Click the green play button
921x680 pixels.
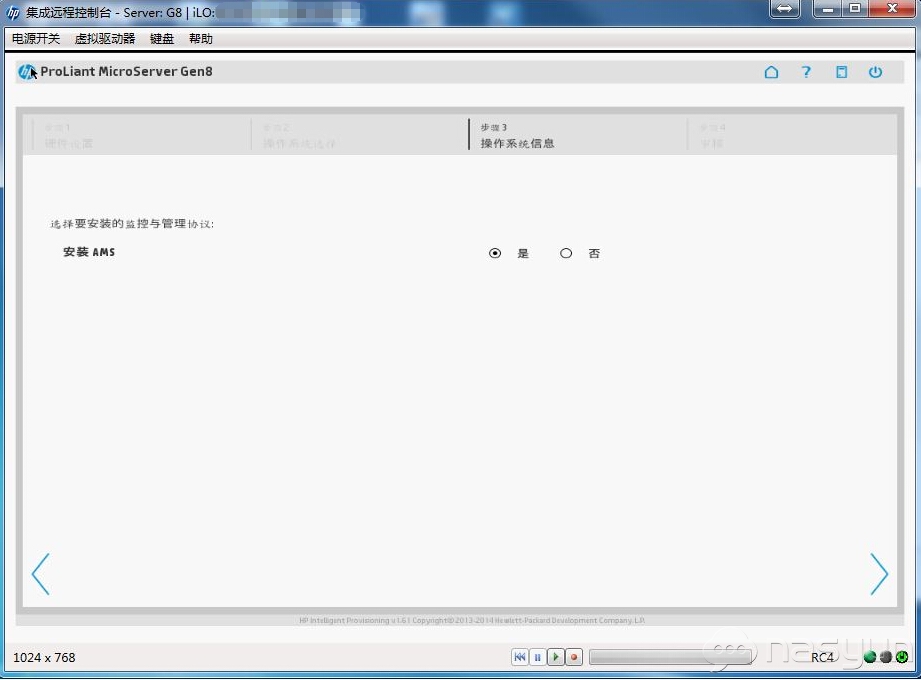click(x=556, y=657)
